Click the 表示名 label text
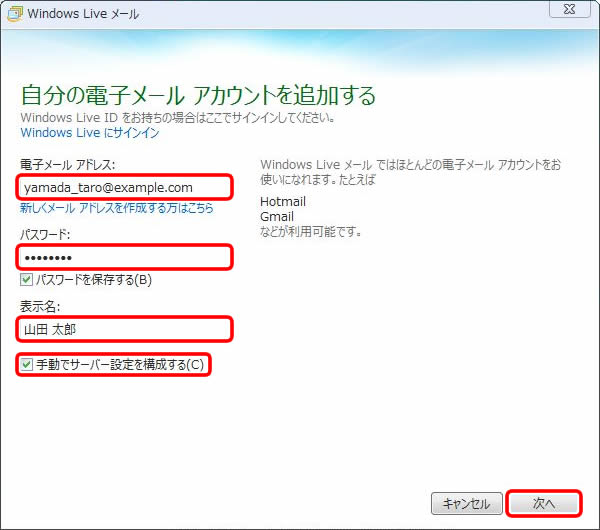 coord(42,305)
